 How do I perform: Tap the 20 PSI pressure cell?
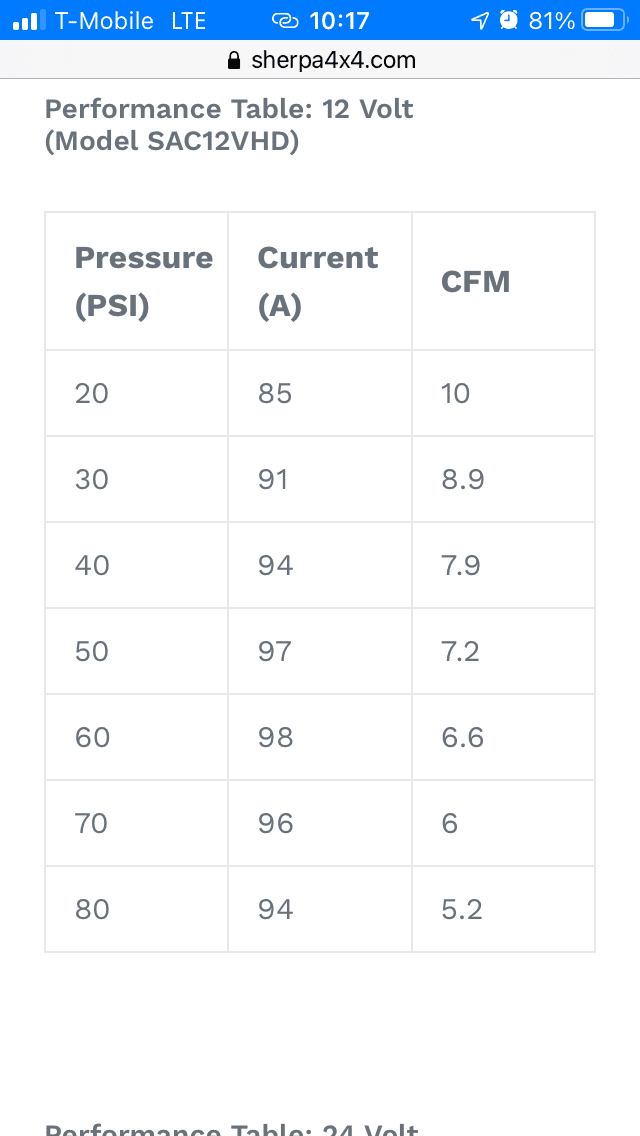[x=136, y=393]
